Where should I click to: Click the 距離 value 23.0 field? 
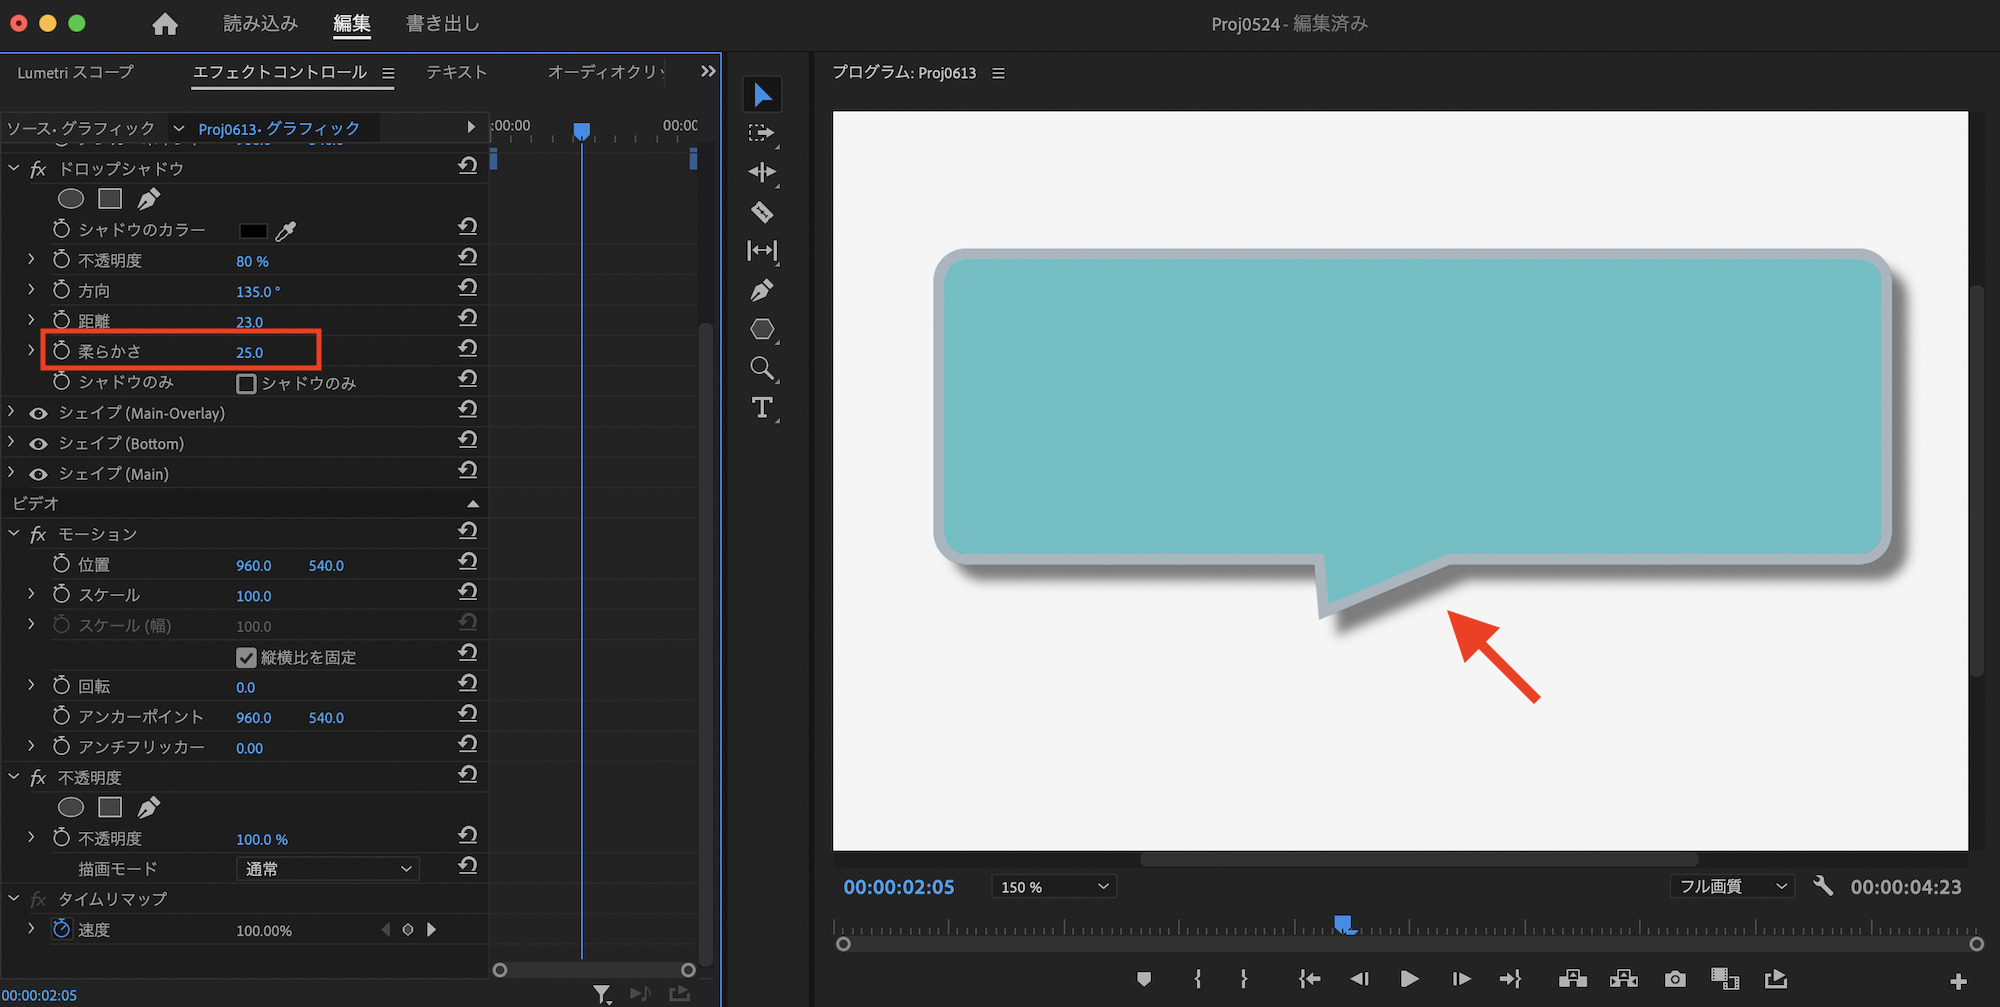tap(249, 322)
